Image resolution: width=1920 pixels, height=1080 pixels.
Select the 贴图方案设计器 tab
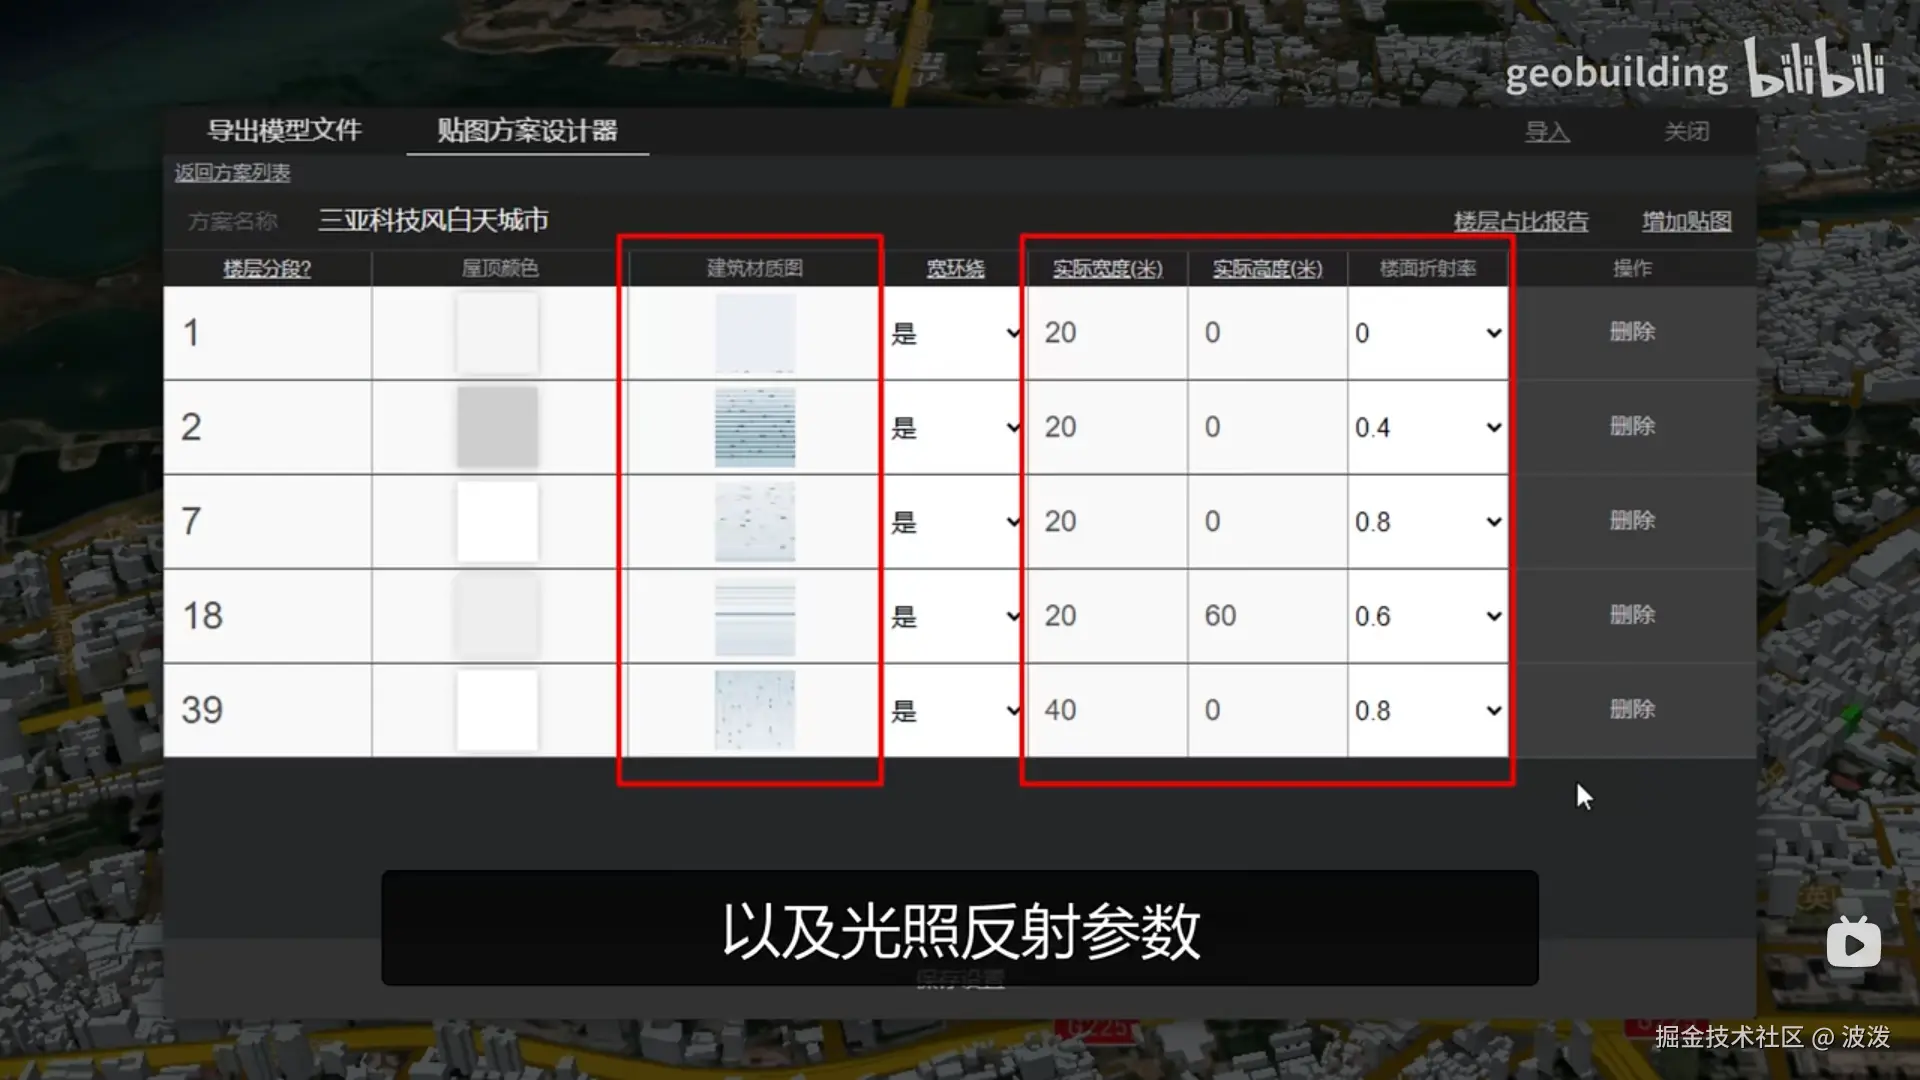[527, 131]
